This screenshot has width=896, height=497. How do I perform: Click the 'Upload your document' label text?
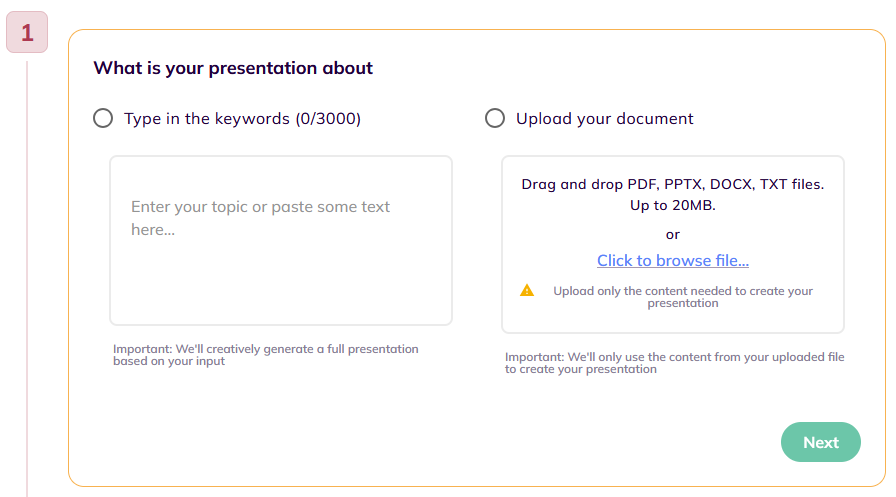(604, 119)
